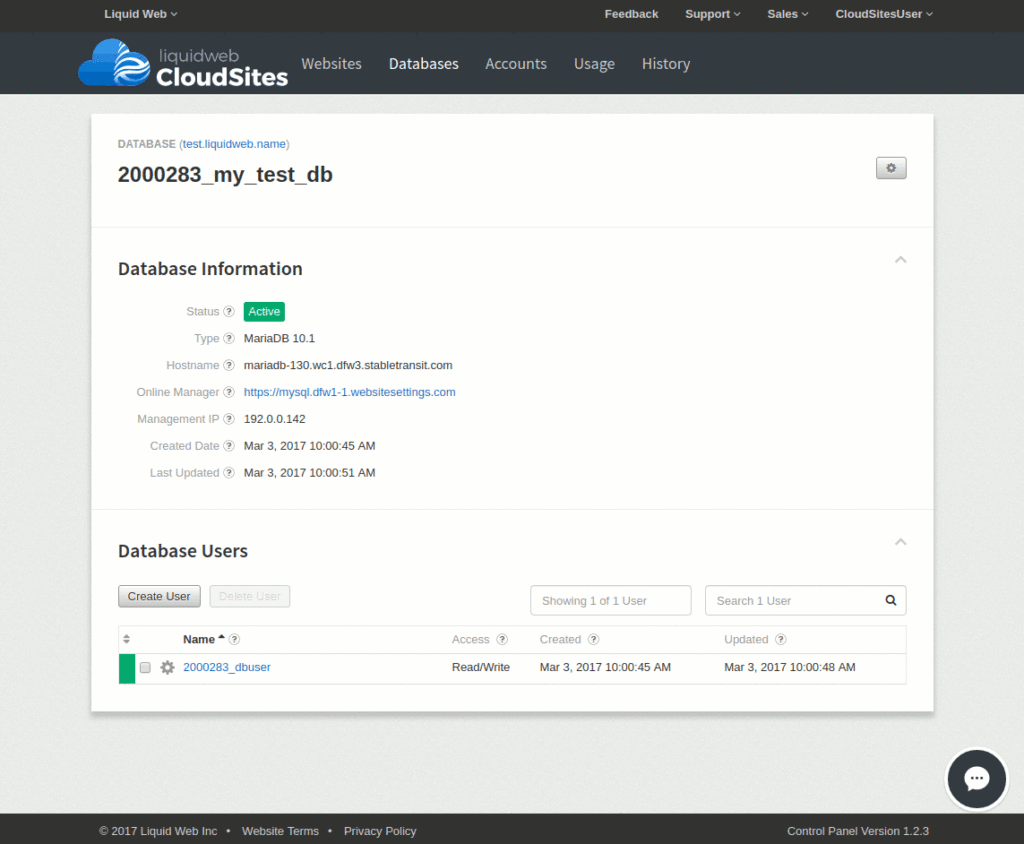Click the Created Date help icon
This screenshot has height=844, width=1024.
pyautogui.click(x=229, y=446)
